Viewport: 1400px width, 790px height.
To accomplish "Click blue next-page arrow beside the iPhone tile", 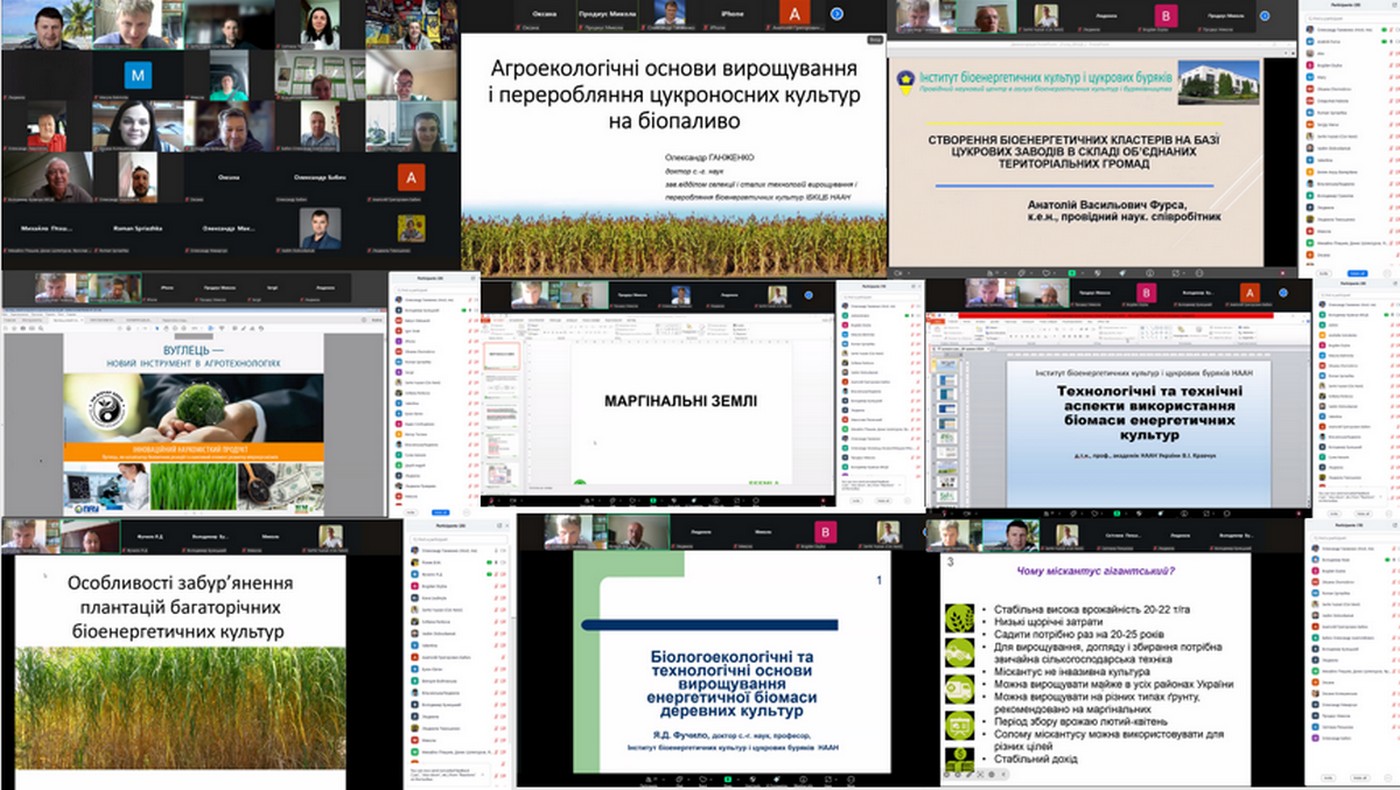I will [x=836, y=14].
